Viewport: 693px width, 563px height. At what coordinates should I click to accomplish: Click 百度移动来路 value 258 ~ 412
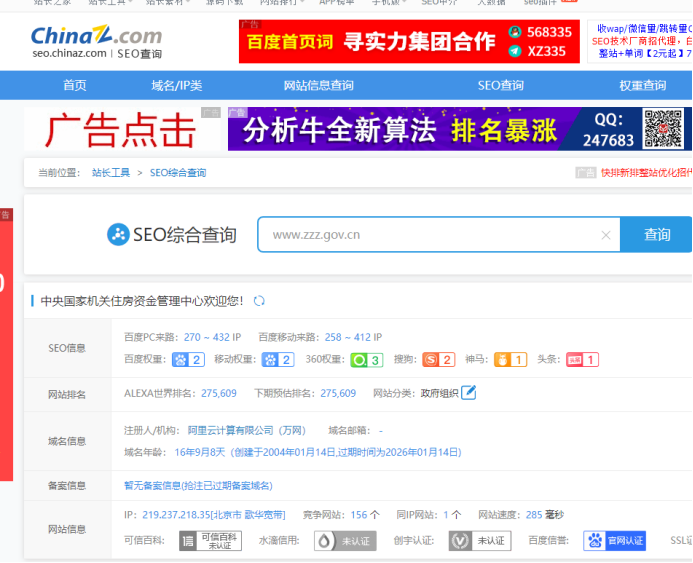coord(348,337)
